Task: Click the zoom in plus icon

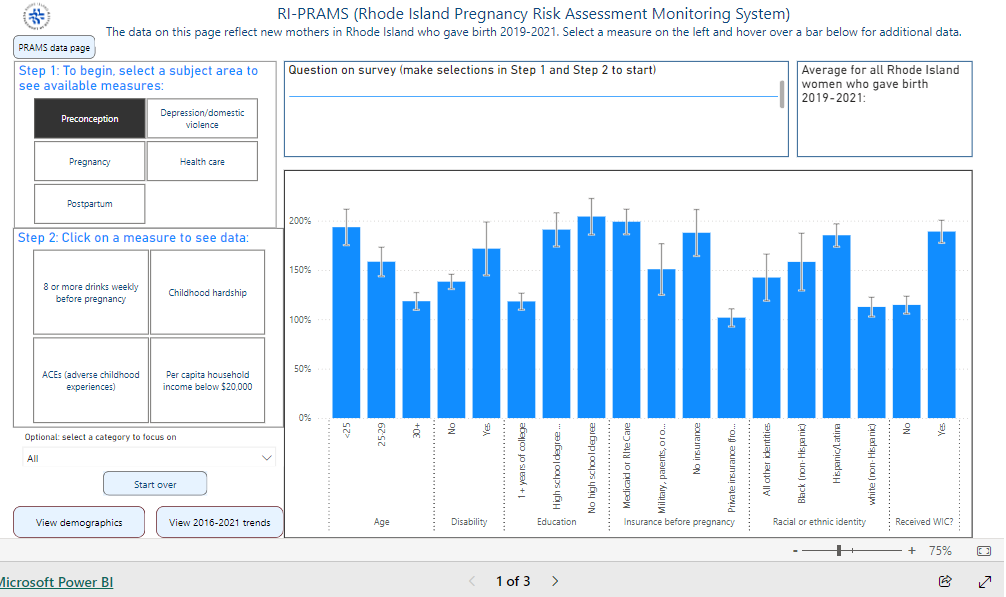Action: tap(912, 551)
